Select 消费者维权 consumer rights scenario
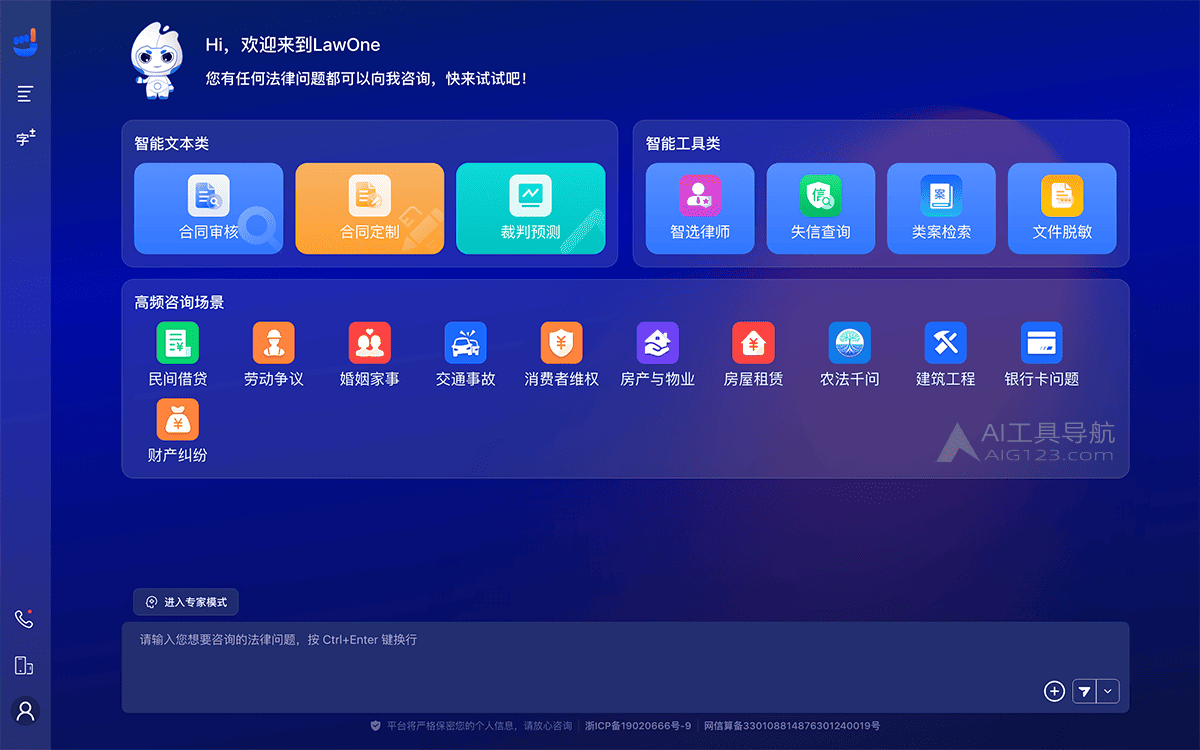Image resolution: width=1200 pixels, height=750 pixels. pos(562,355)
